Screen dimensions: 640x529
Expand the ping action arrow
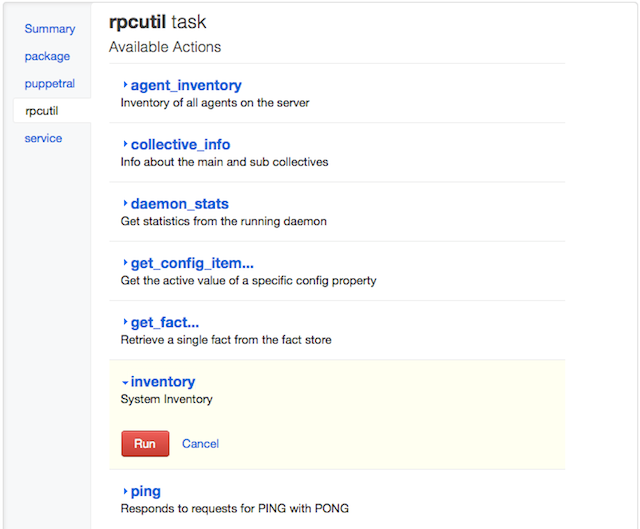[125, 491]
